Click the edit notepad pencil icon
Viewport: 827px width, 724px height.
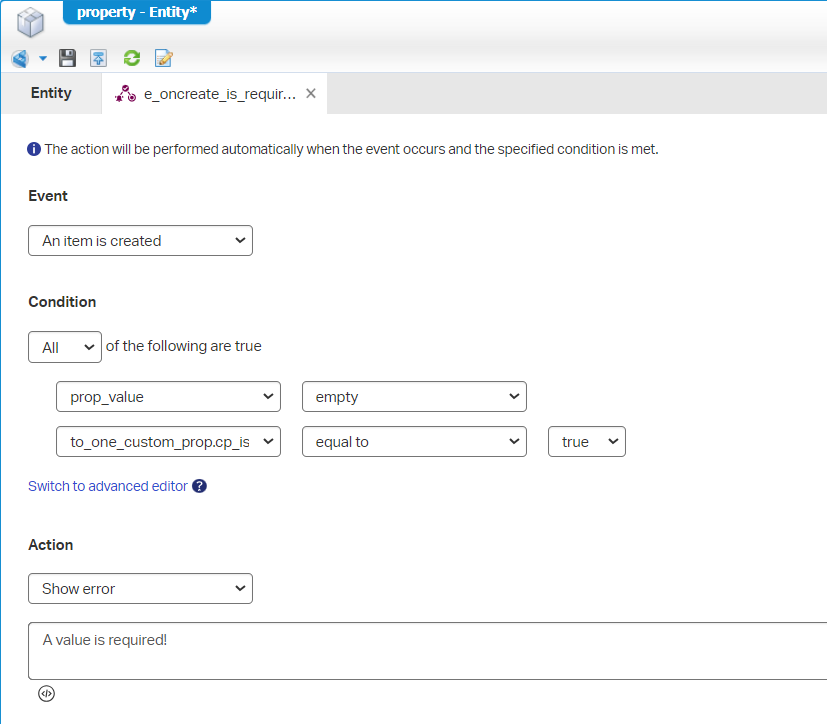(x=164, y=58)
